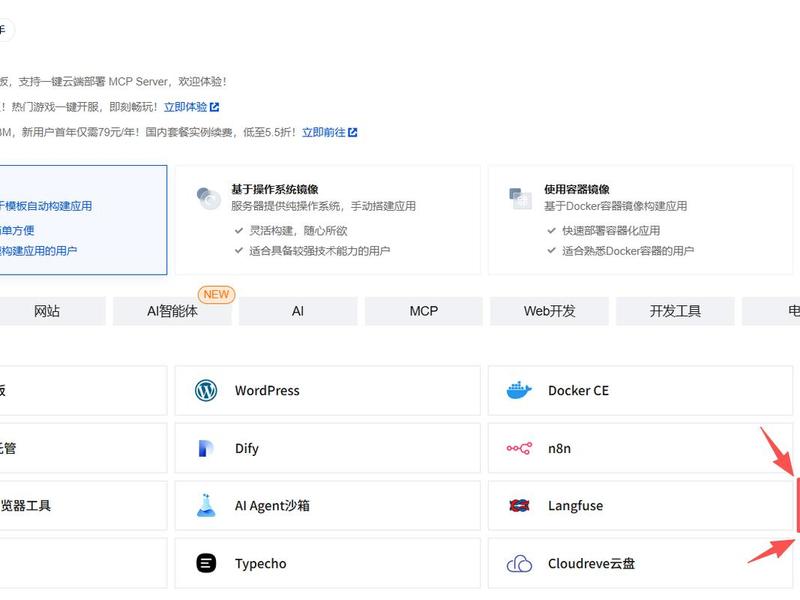Choose the Typecho template card
The width and height of the screenshot is (800, 600).
pos(328,563)
